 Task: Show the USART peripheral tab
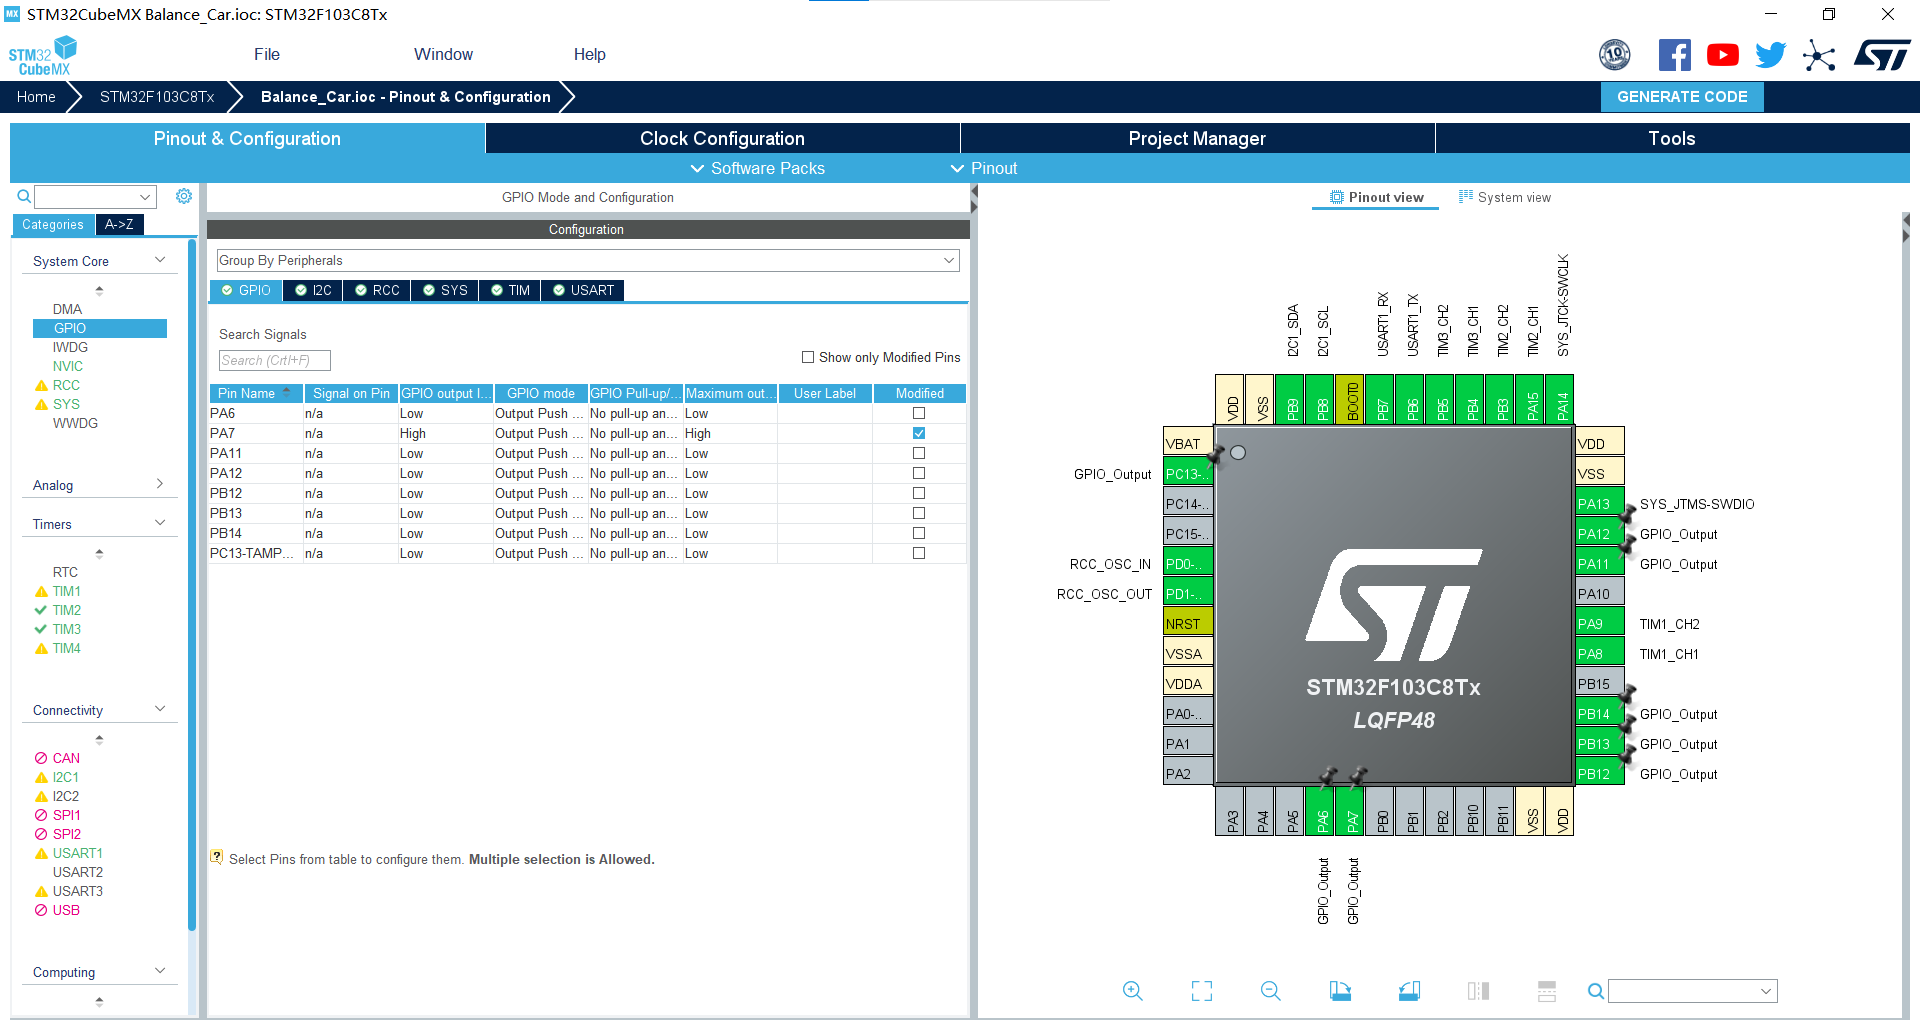pos(584,290)
